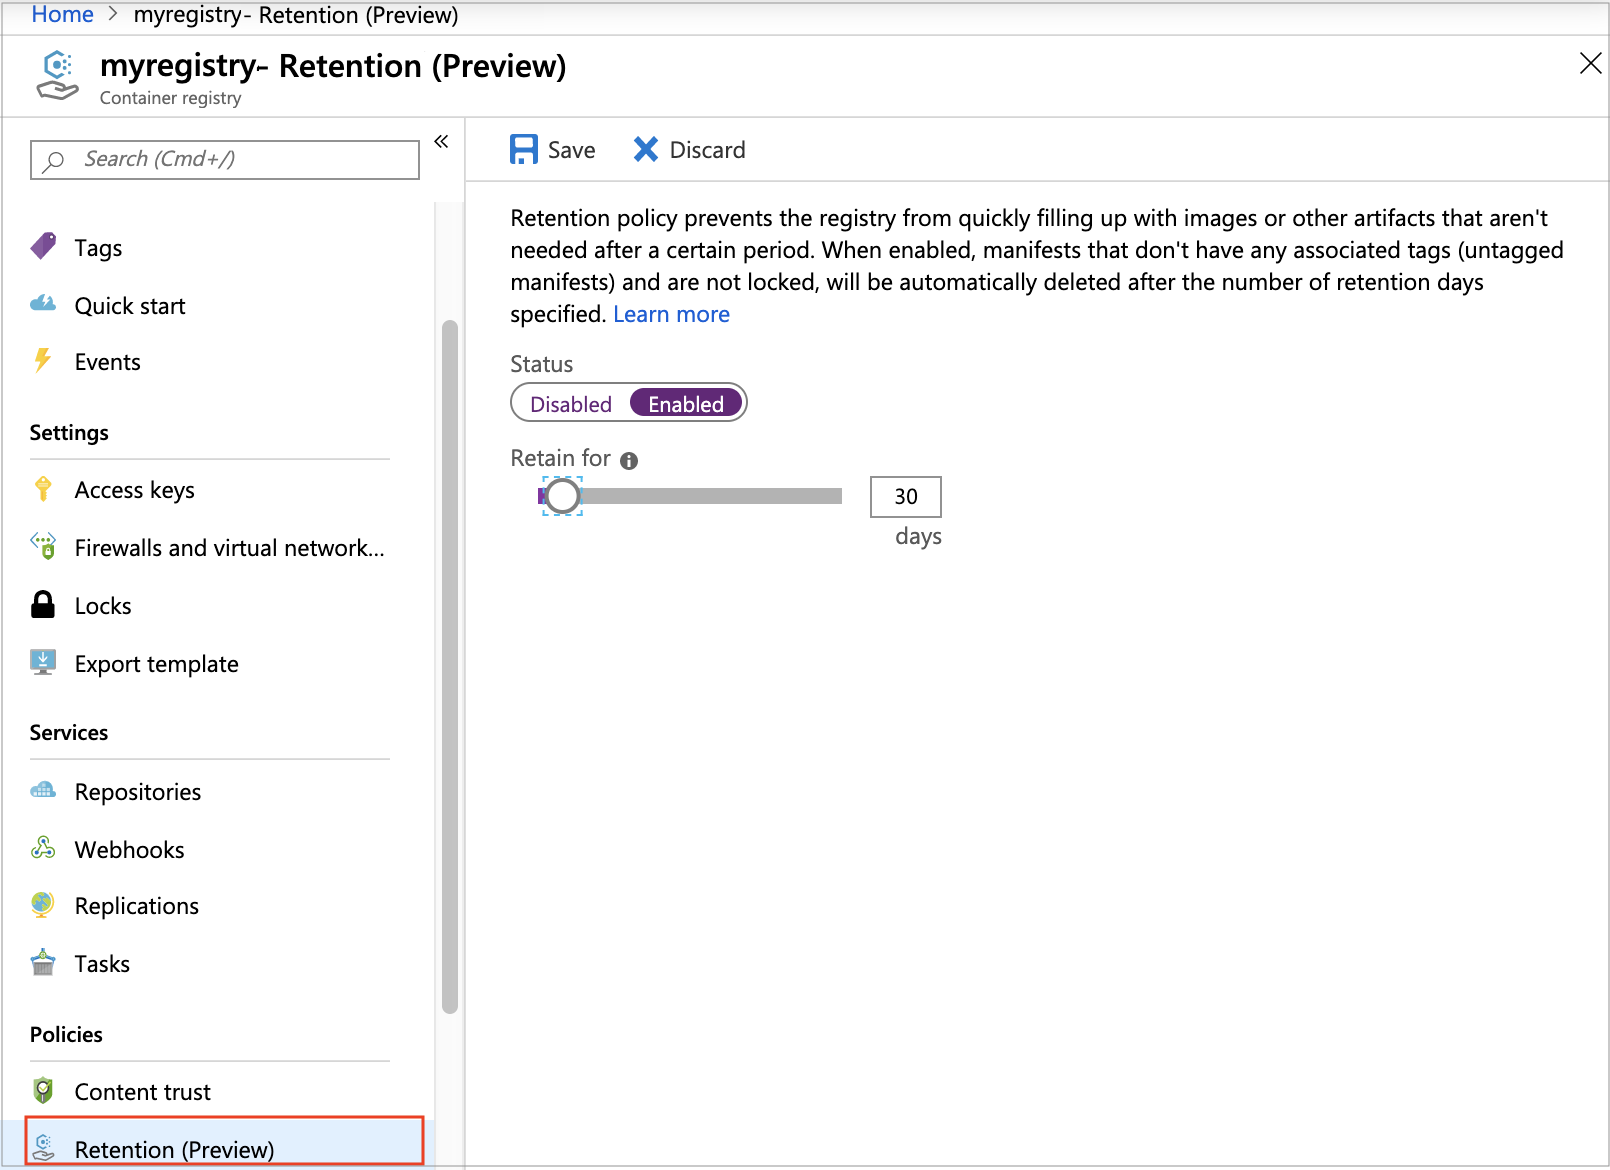The height and width of the screenshot is (1170, 1610).
Task: Focus the sidebar search box
Action: tap(225, 160)
